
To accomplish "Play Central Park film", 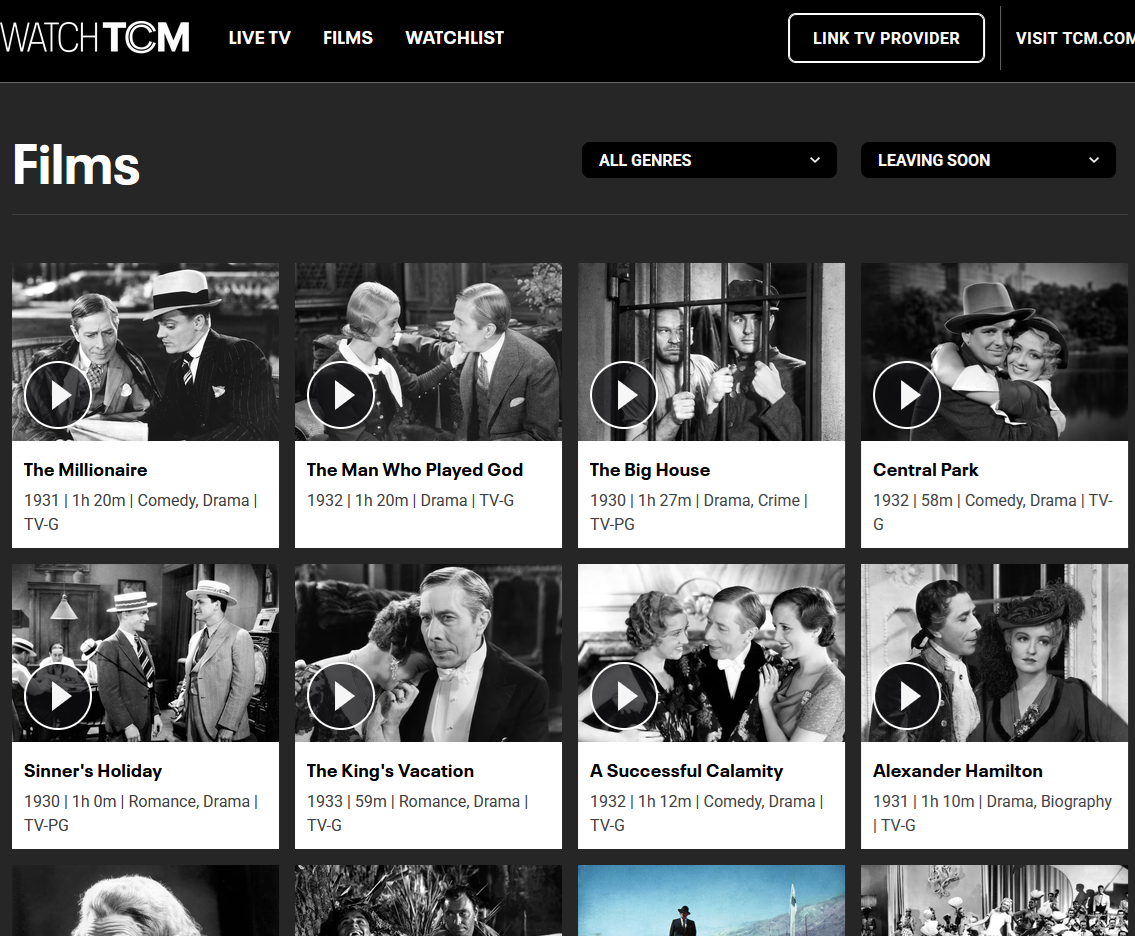I will 907,395.
